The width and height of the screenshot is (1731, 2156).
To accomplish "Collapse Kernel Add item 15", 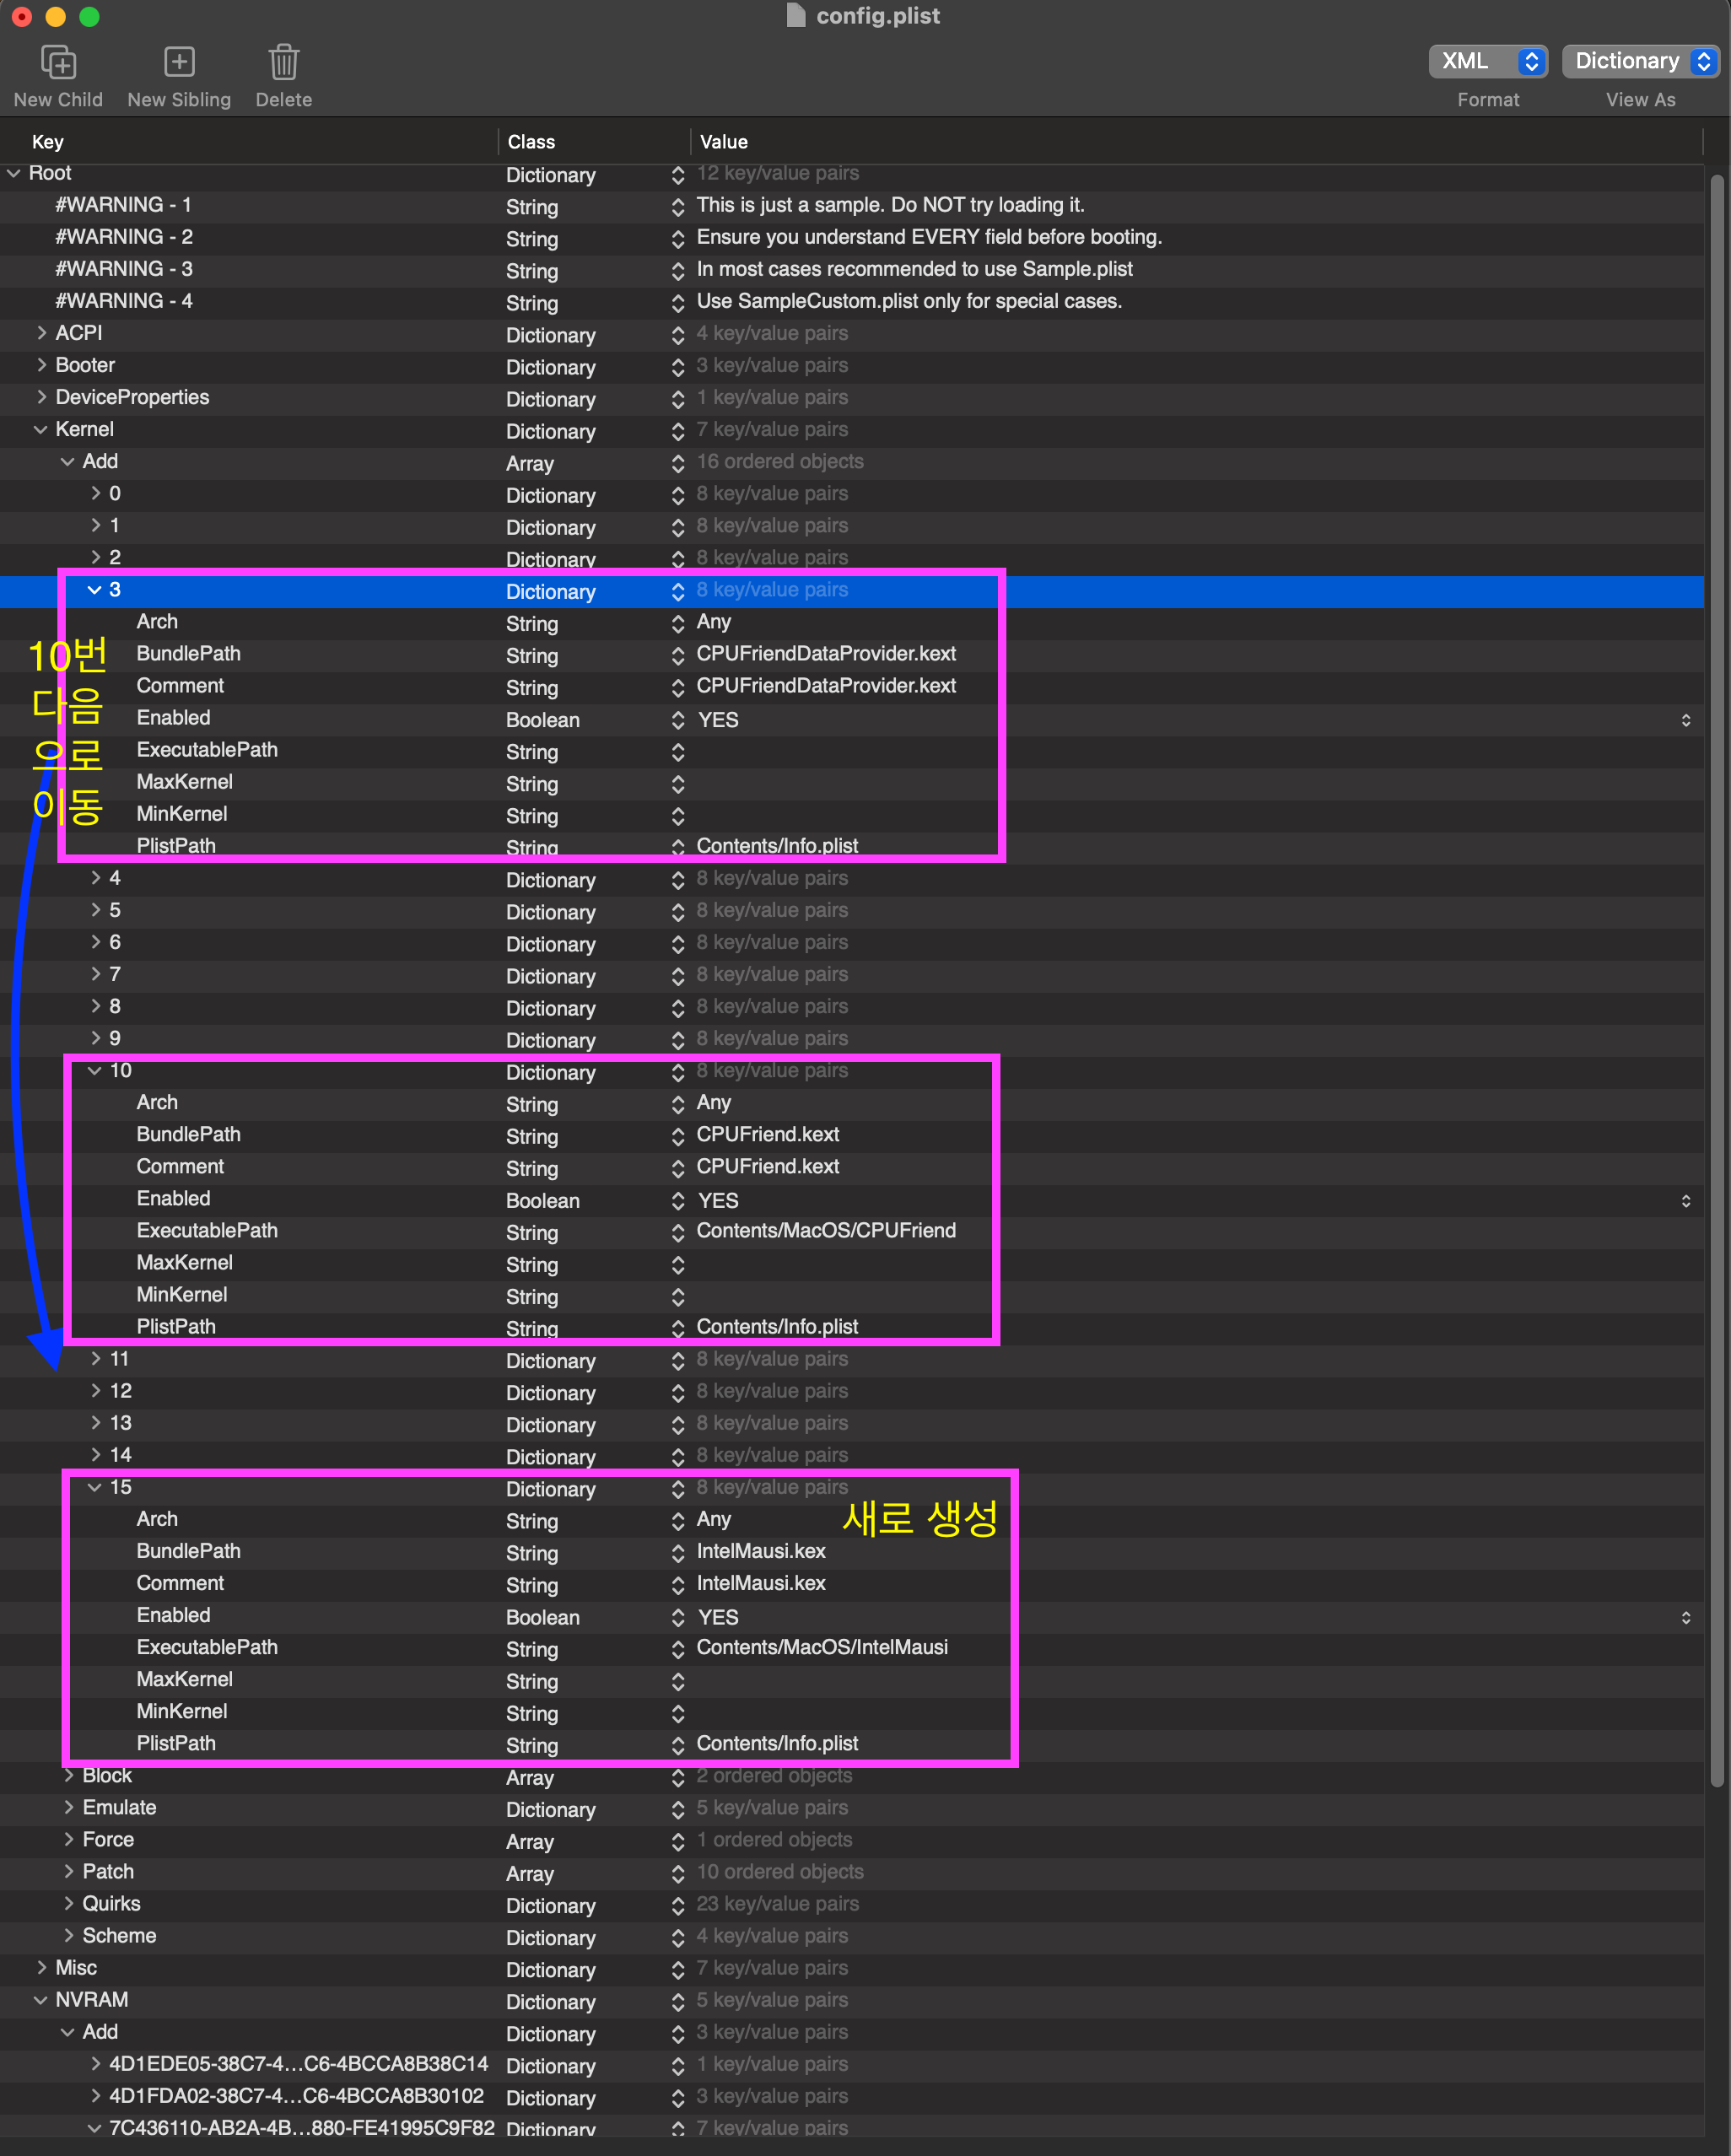I will 95,1487.
